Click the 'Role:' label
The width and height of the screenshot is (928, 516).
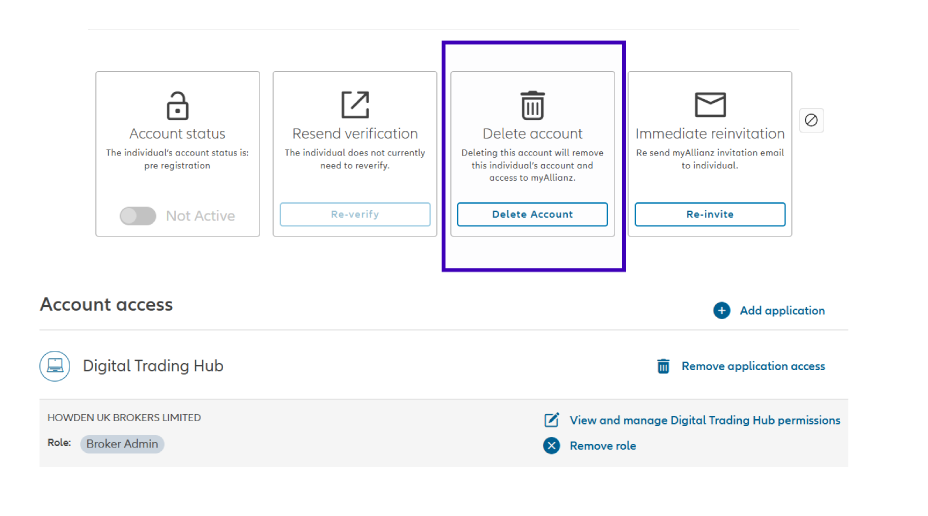(x=59, y=443)
